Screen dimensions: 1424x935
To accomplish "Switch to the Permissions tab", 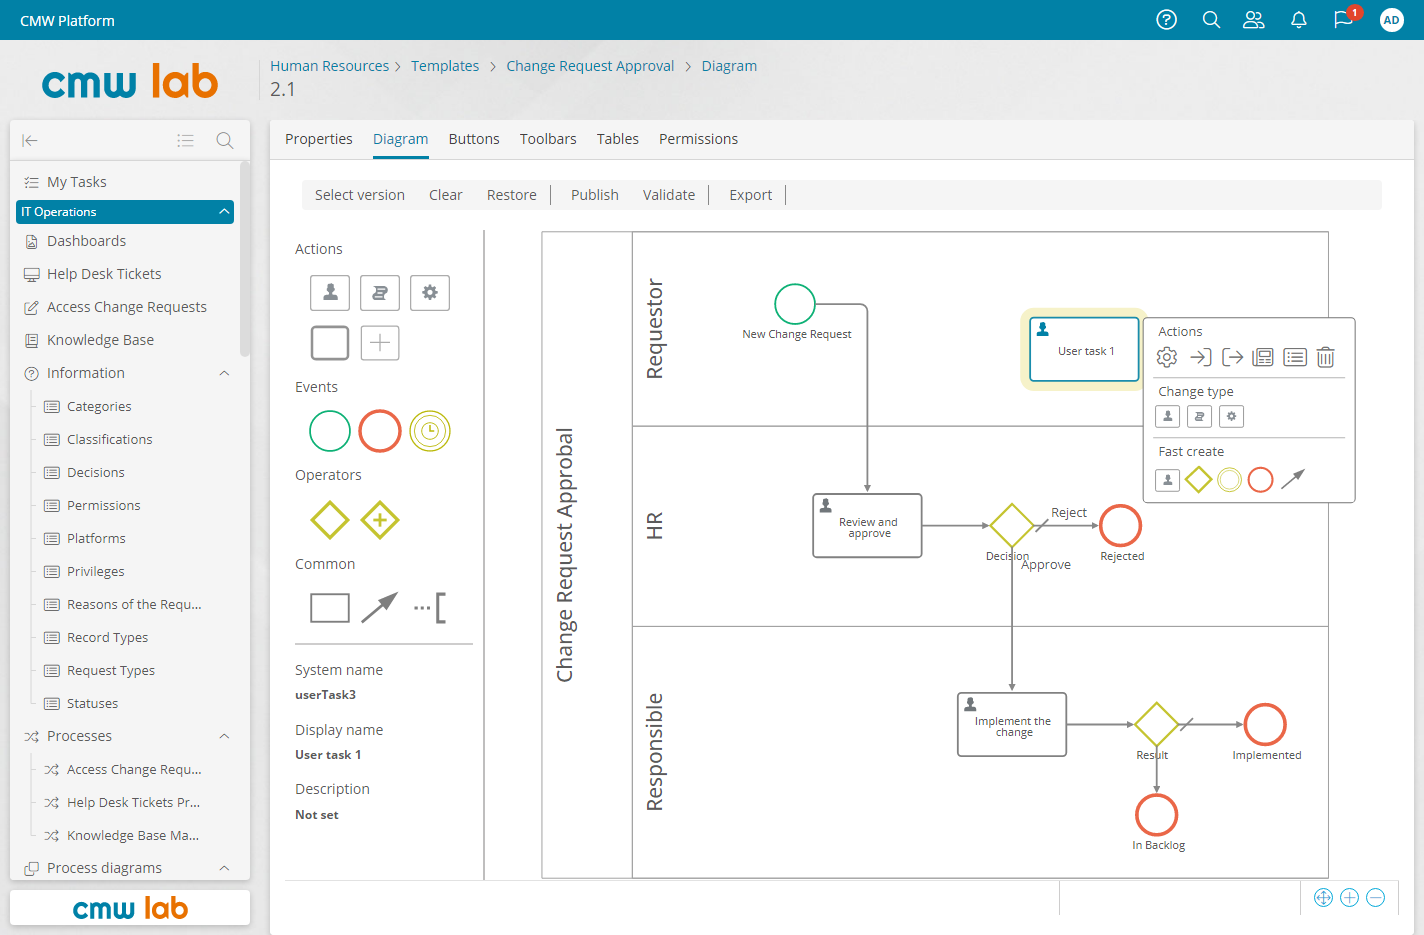I will click(x=698, y=139).
